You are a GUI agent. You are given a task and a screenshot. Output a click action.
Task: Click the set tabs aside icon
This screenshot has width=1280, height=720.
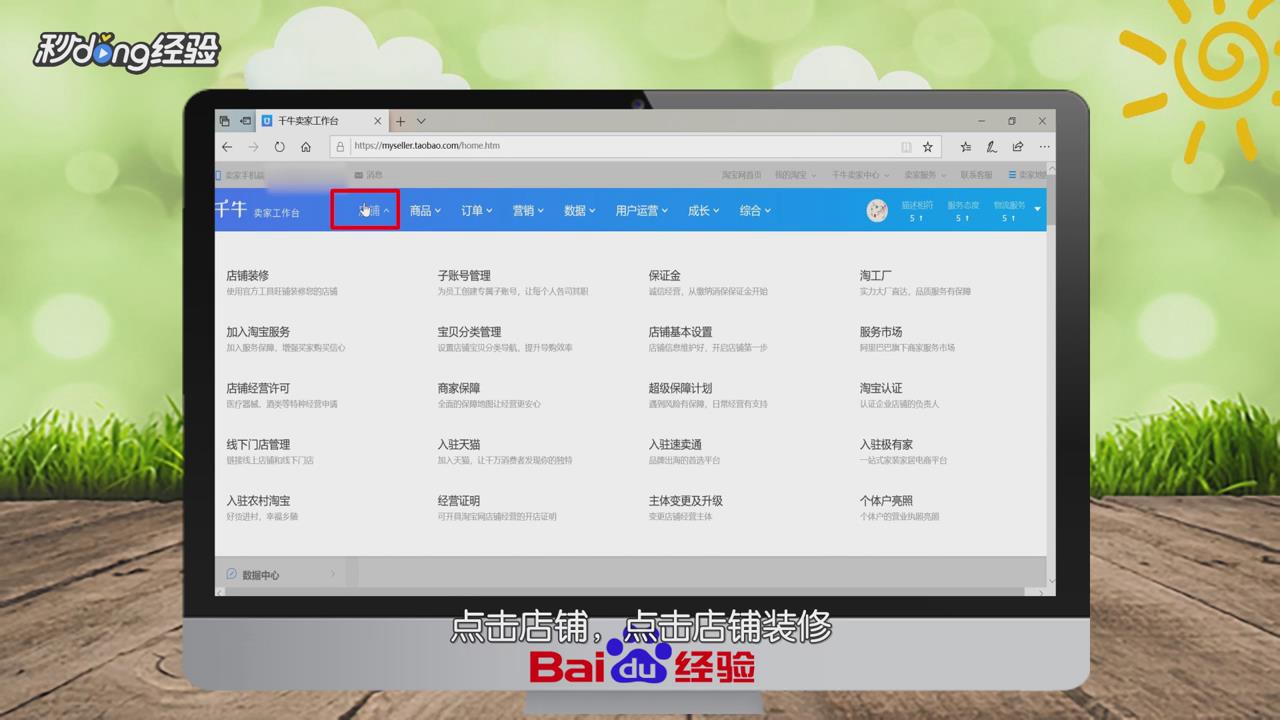click(245, 121)
